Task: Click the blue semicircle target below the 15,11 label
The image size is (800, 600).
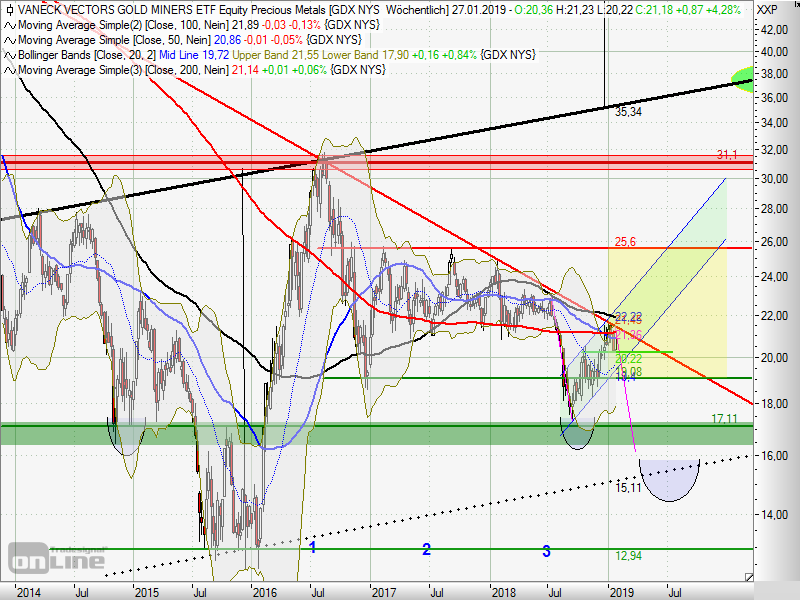Action: point(669,480)
